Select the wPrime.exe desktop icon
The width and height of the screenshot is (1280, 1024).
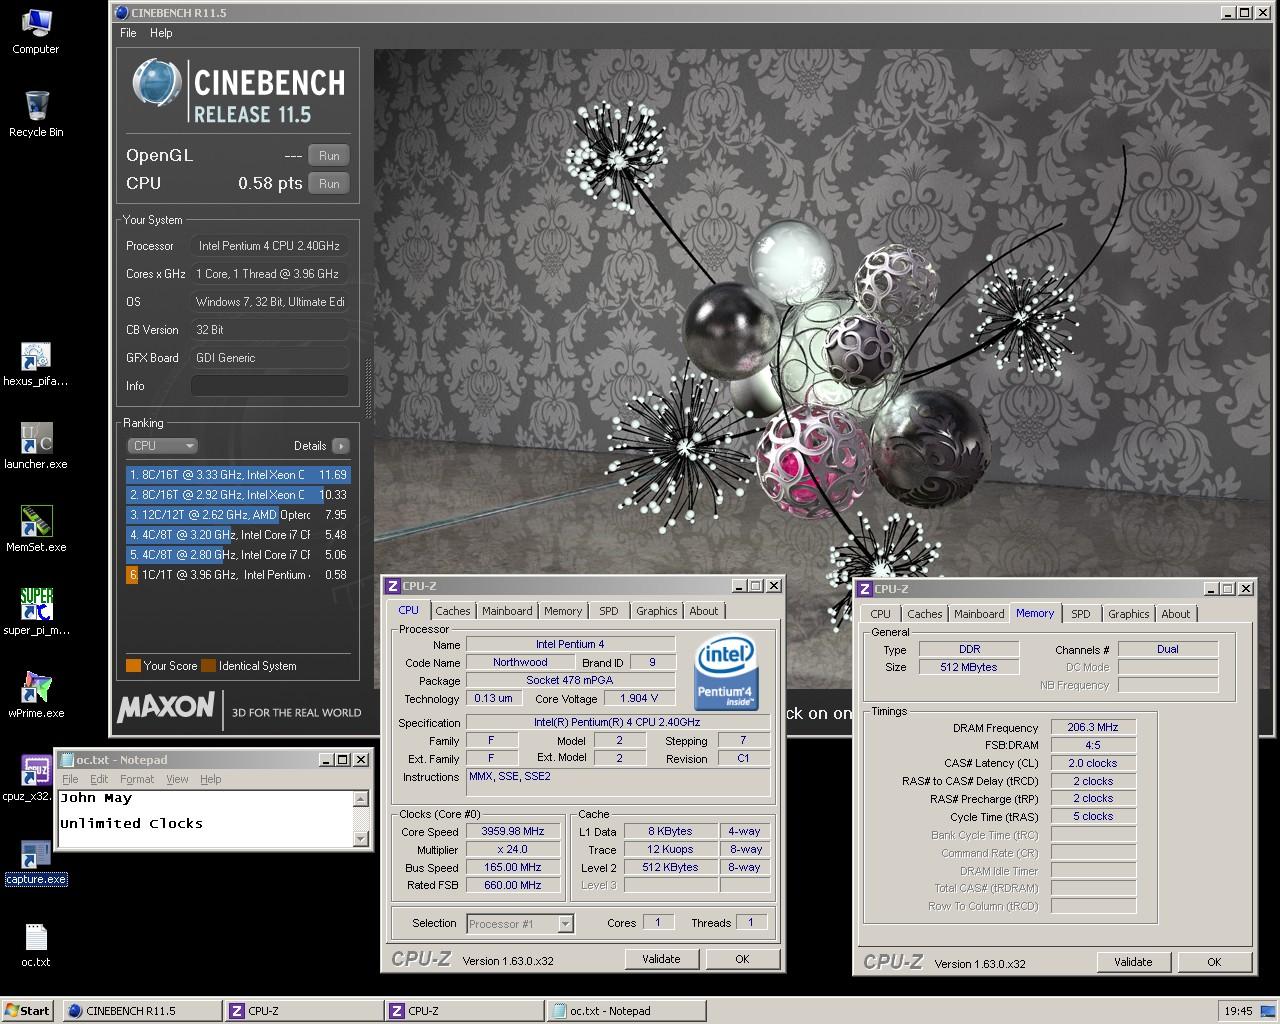click(x=36, y=695)
